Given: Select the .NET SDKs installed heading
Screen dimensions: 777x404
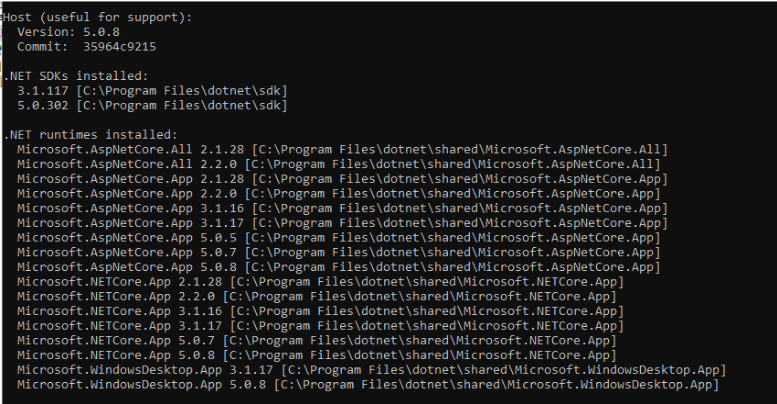Looking at the screenshot, I should pyautogui.click(x=76, y=76).
